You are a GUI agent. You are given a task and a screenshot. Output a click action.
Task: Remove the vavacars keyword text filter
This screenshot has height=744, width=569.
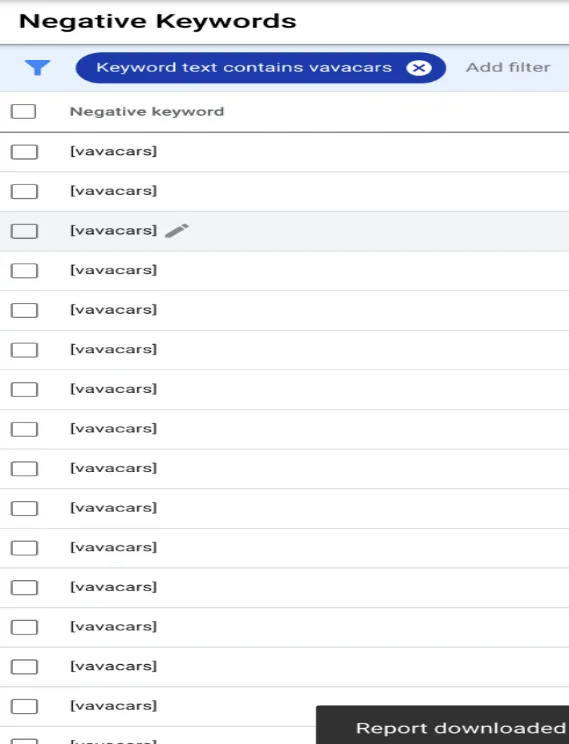pos(419,68)
